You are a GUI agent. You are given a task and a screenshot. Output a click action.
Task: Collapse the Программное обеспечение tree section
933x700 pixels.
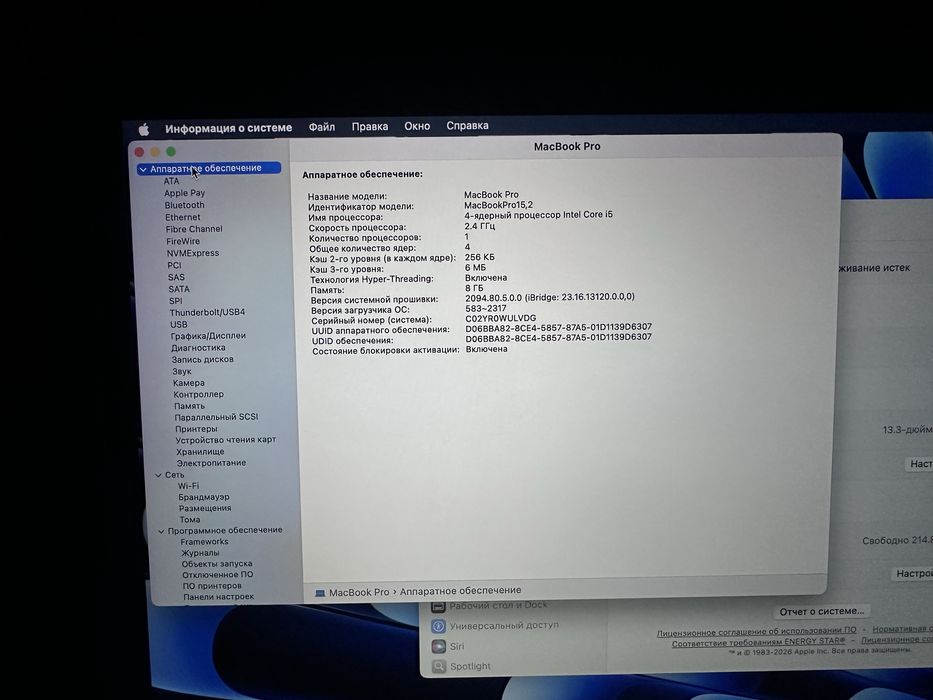pyautogui.click(x=161, y=531)
